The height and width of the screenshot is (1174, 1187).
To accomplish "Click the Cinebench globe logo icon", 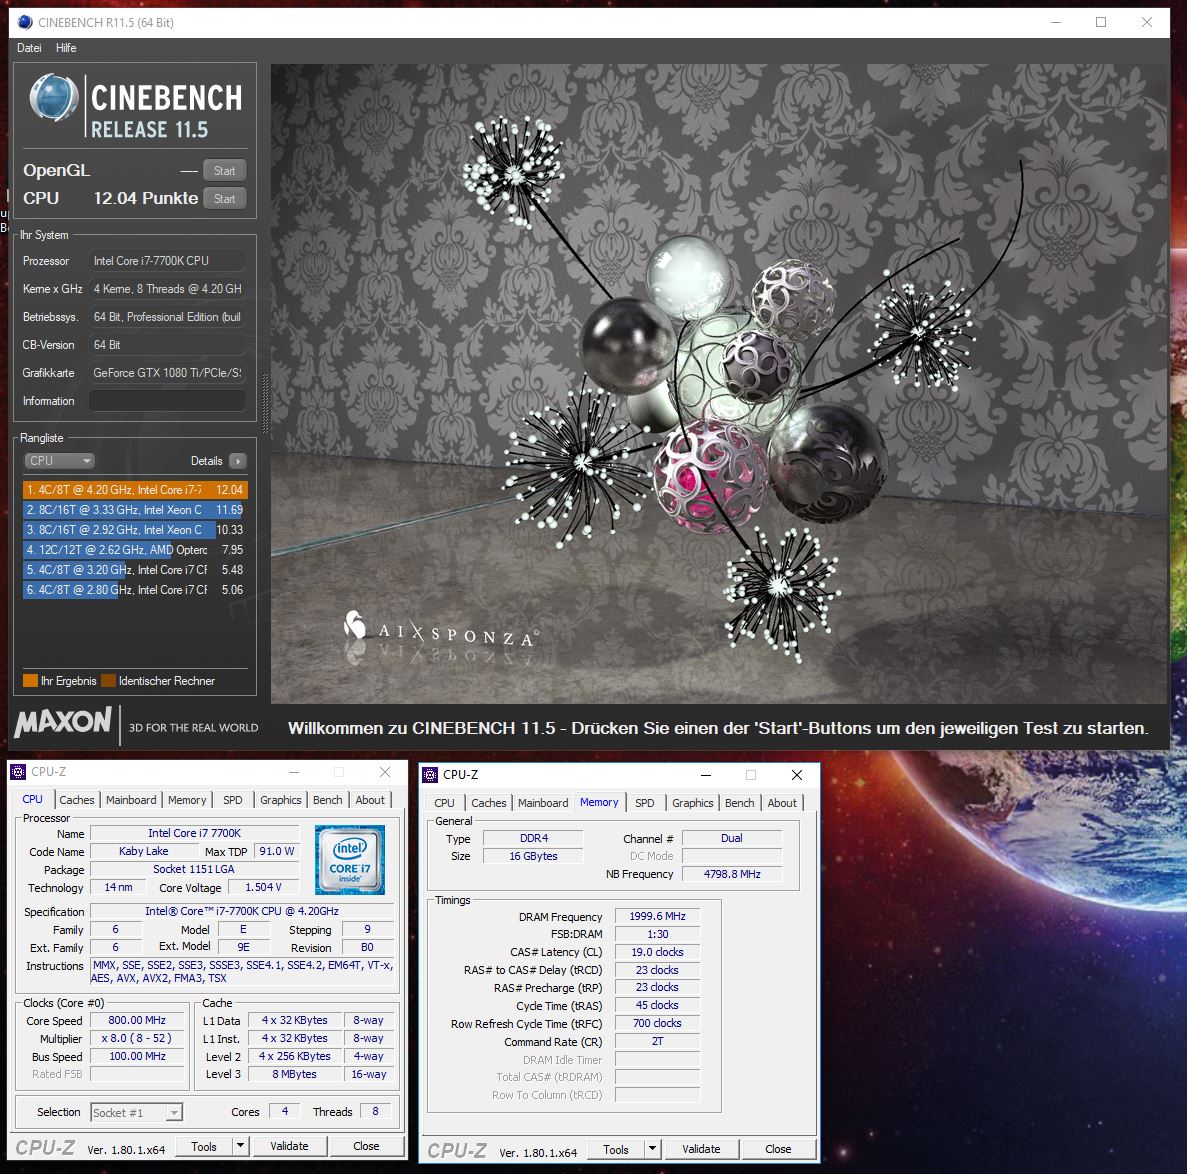I will coord(54,98).
